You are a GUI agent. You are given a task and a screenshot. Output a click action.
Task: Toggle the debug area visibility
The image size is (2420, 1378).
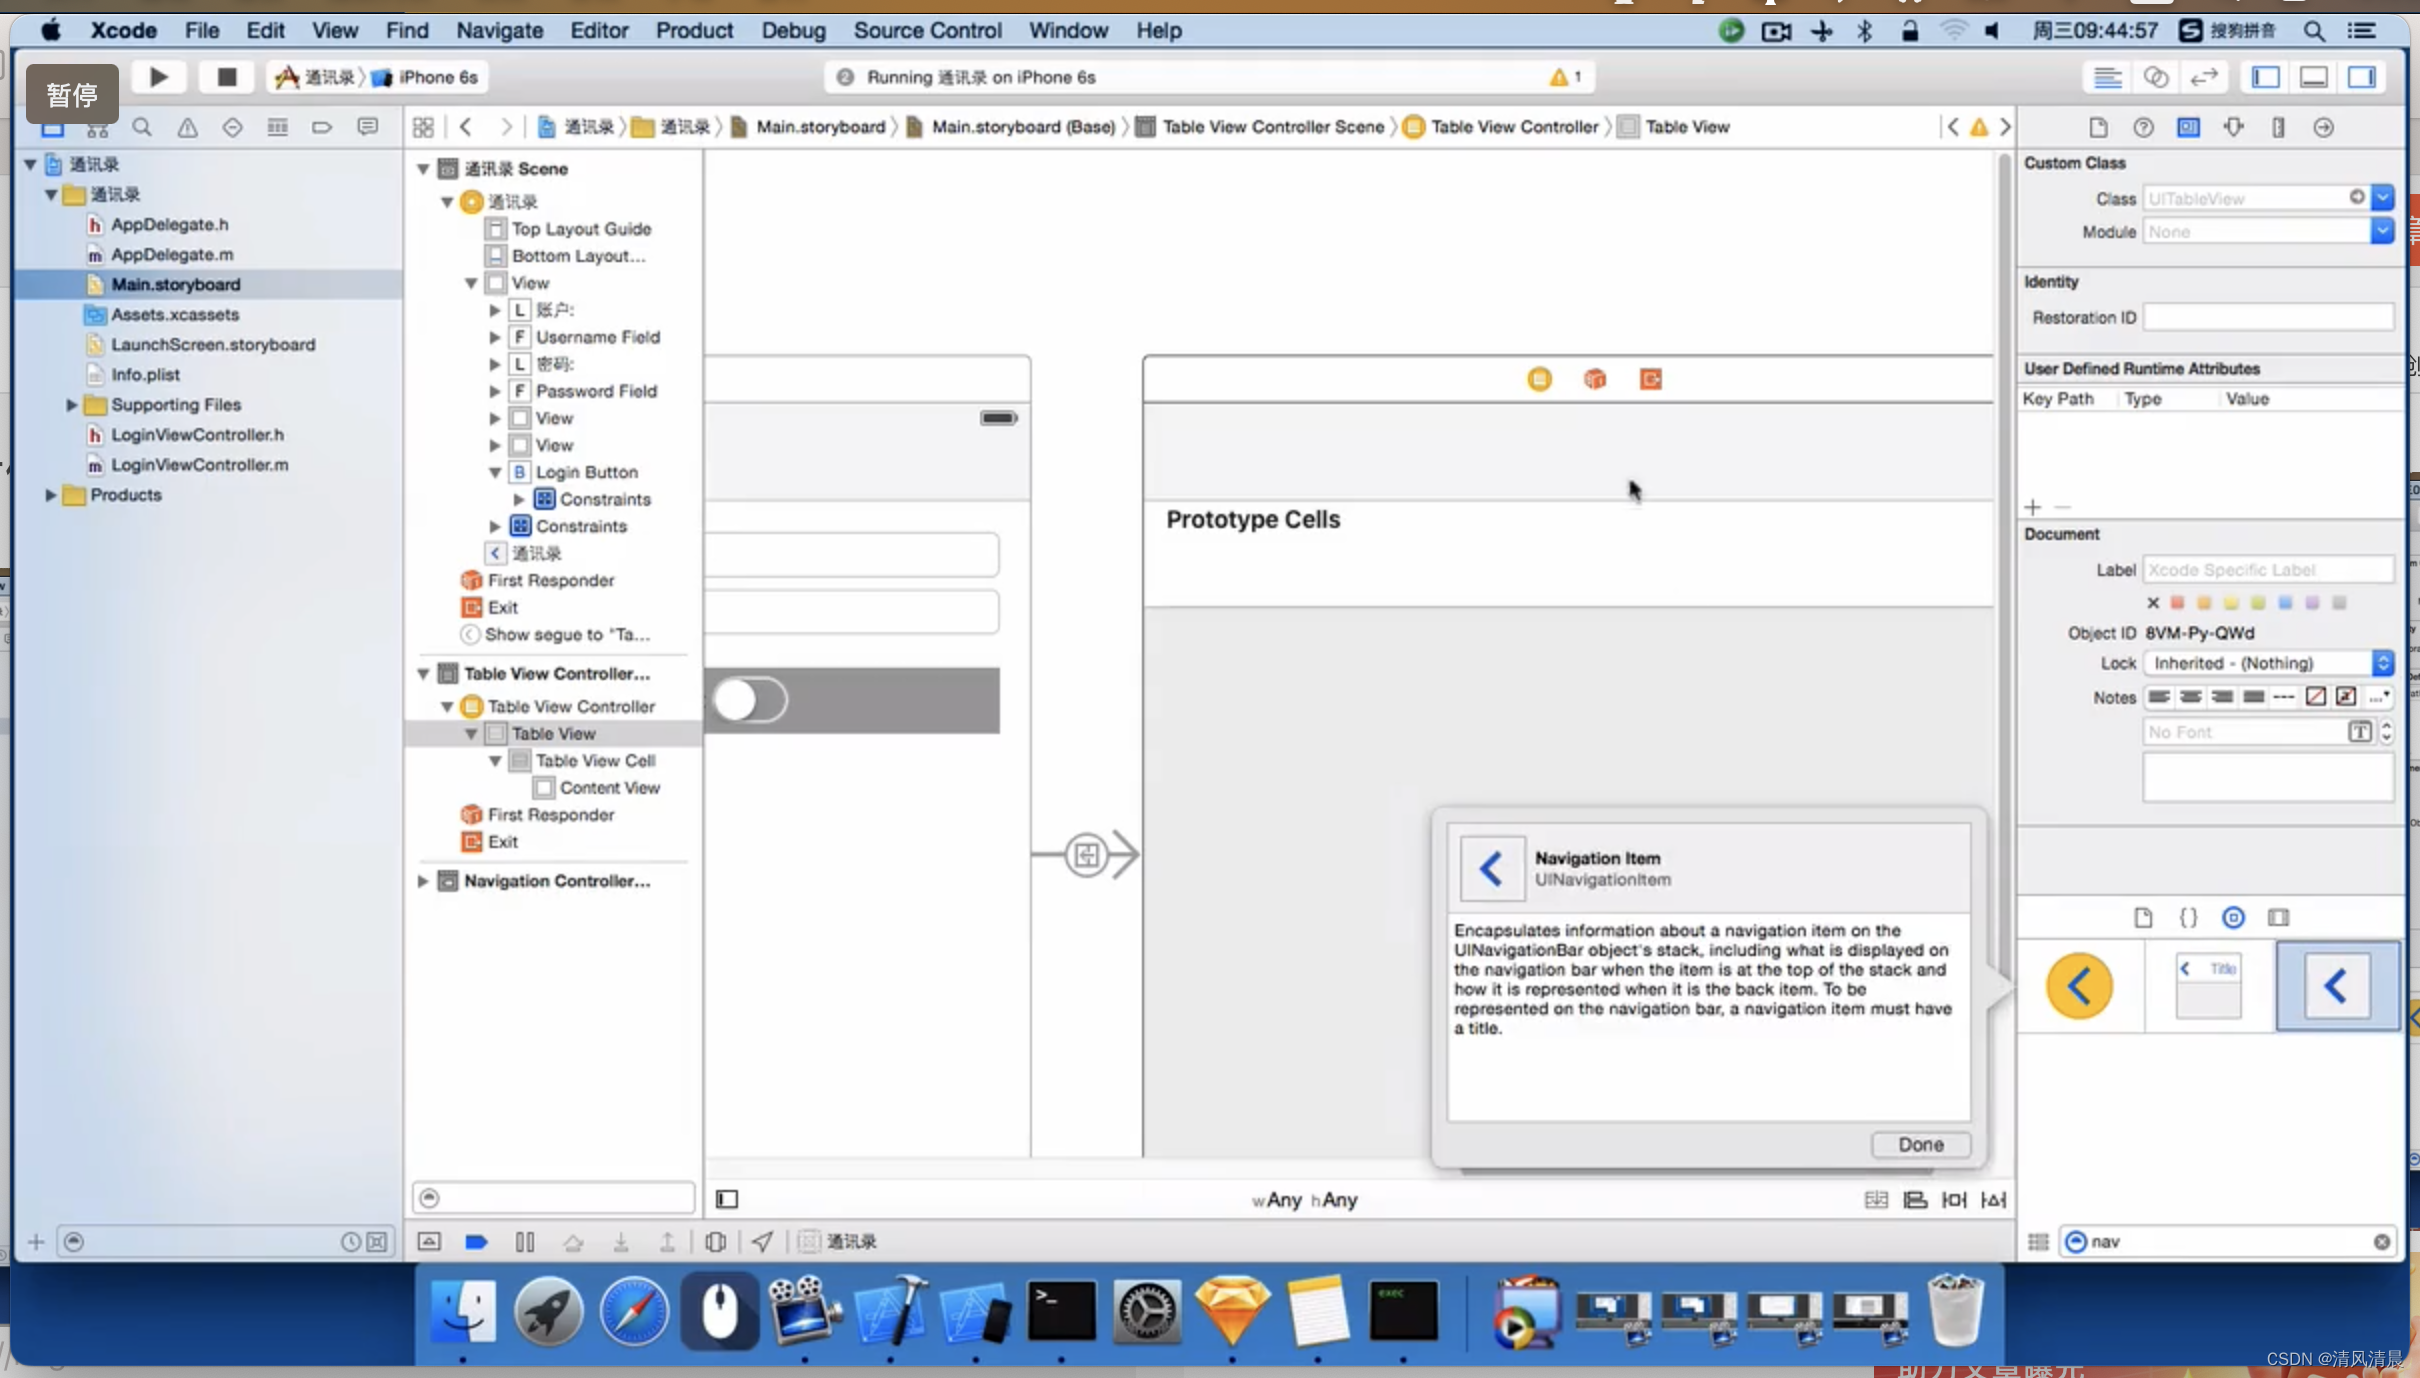coord(2314,77)
